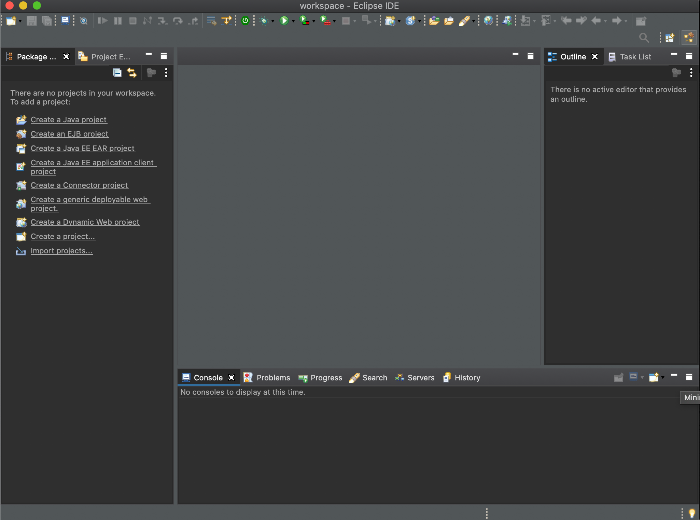Click the Back navigation arrow

[596, 21]
